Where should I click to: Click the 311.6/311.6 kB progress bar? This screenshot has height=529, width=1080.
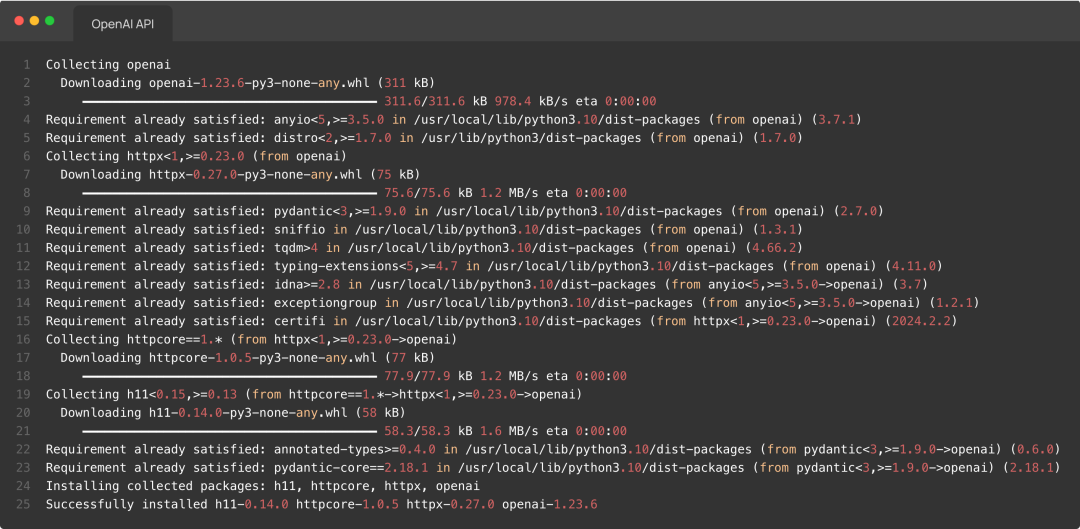click(x=229, y=101)
